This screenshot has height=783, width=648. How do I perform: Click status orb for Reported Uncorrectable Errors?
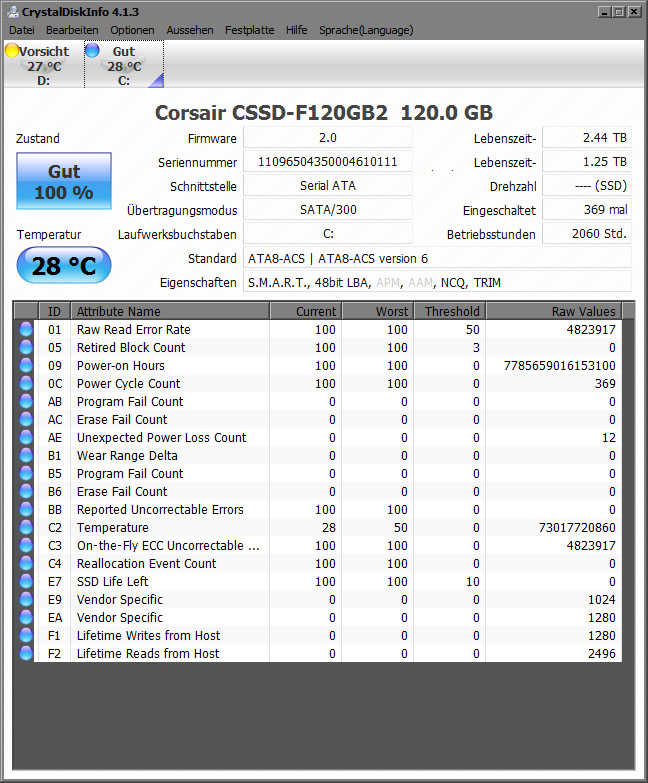26,509
